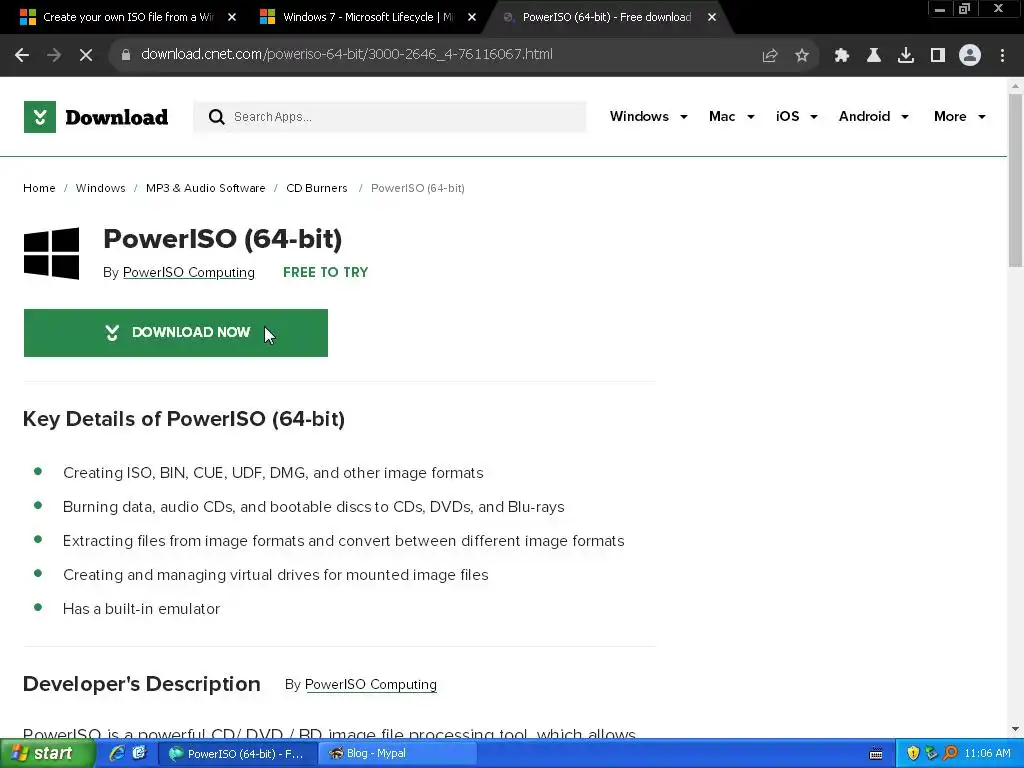The height and width of the screenshot is (768, 1024).
Task: Click the DOWNLOAD NOW button
Action: pyautogui.click(x=176, y=333)
